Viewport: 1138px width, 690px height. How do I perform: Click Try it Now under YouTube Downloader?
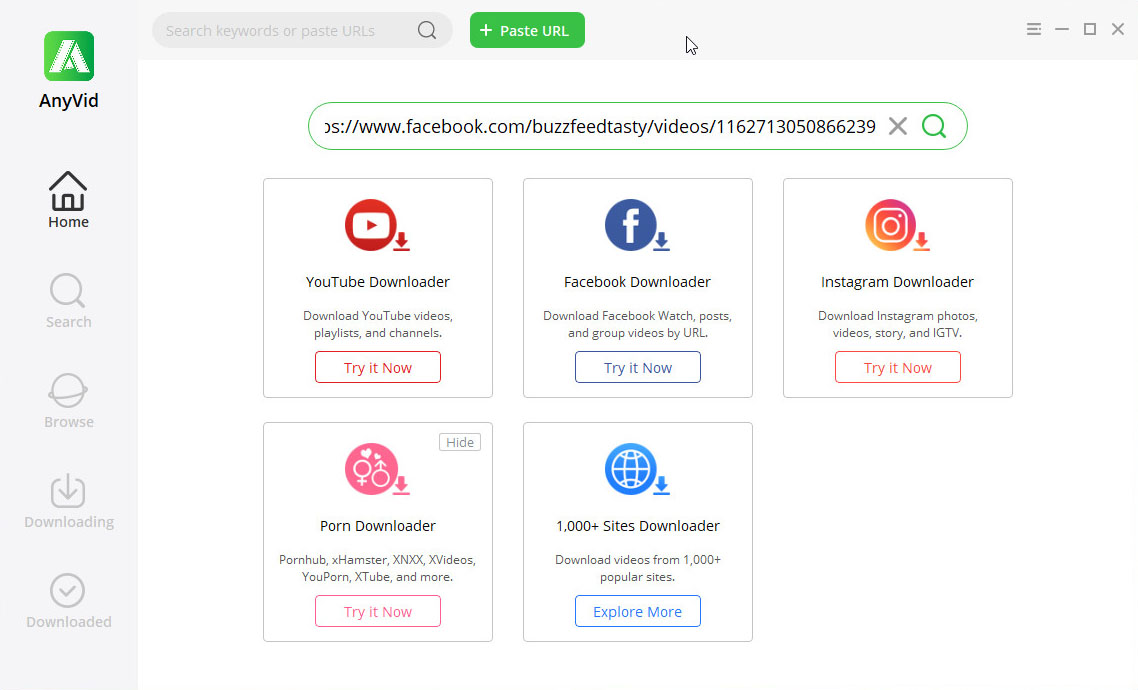coord(377,367)
